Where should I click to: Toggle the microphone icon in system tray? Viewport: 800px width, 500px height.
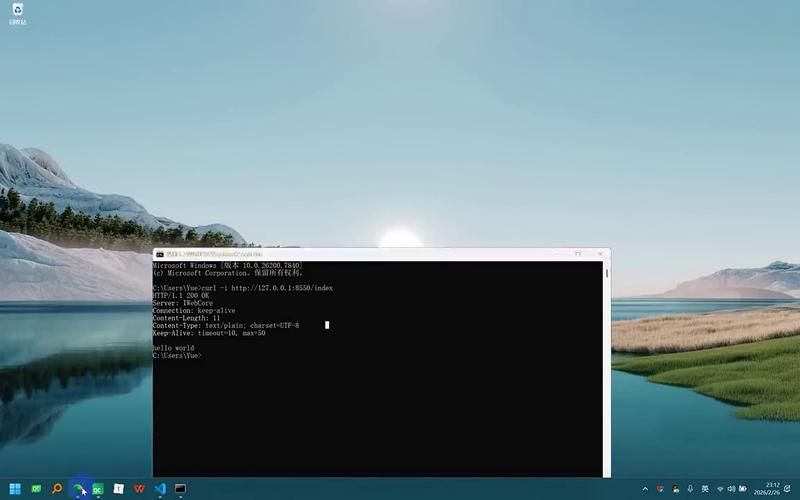click(x=690, y=489)
